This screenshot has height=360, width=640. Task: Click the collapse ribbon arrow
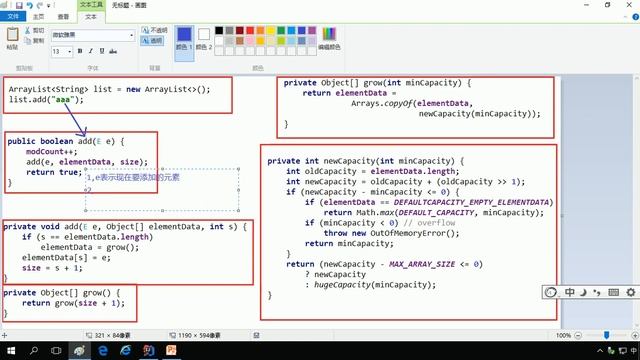click(x=625, y=17)
